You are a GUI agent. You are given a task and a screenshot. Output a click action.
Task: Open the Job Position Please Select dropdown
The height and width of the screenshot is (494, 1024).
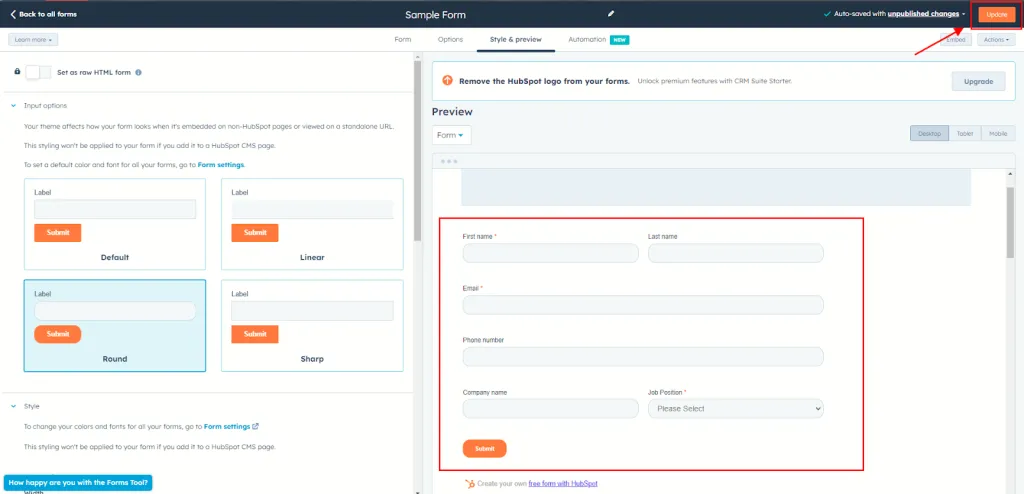(735, 408)
